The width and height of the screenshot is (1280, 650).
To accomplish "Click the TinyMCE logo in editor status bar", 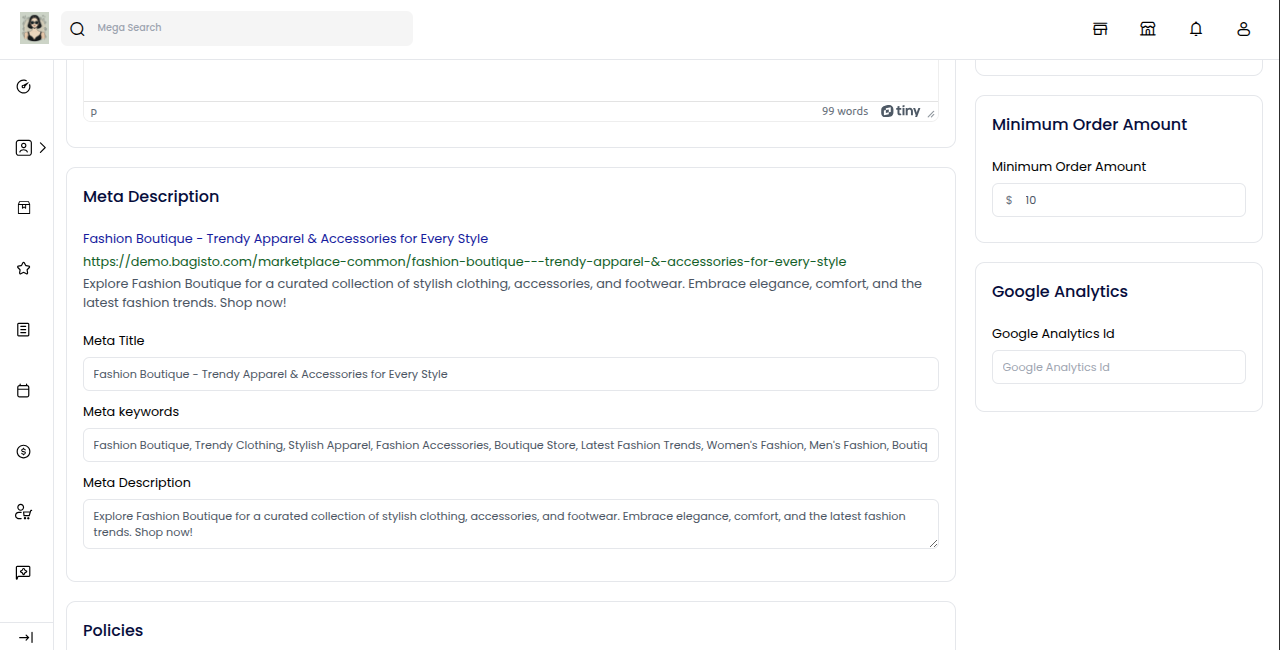I will point(901,111).
